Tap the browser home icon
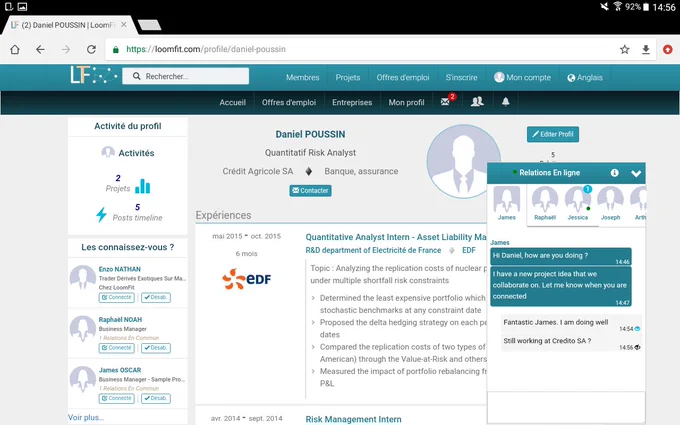The width and height of the screenshot is (680, 425). [15, 49]
